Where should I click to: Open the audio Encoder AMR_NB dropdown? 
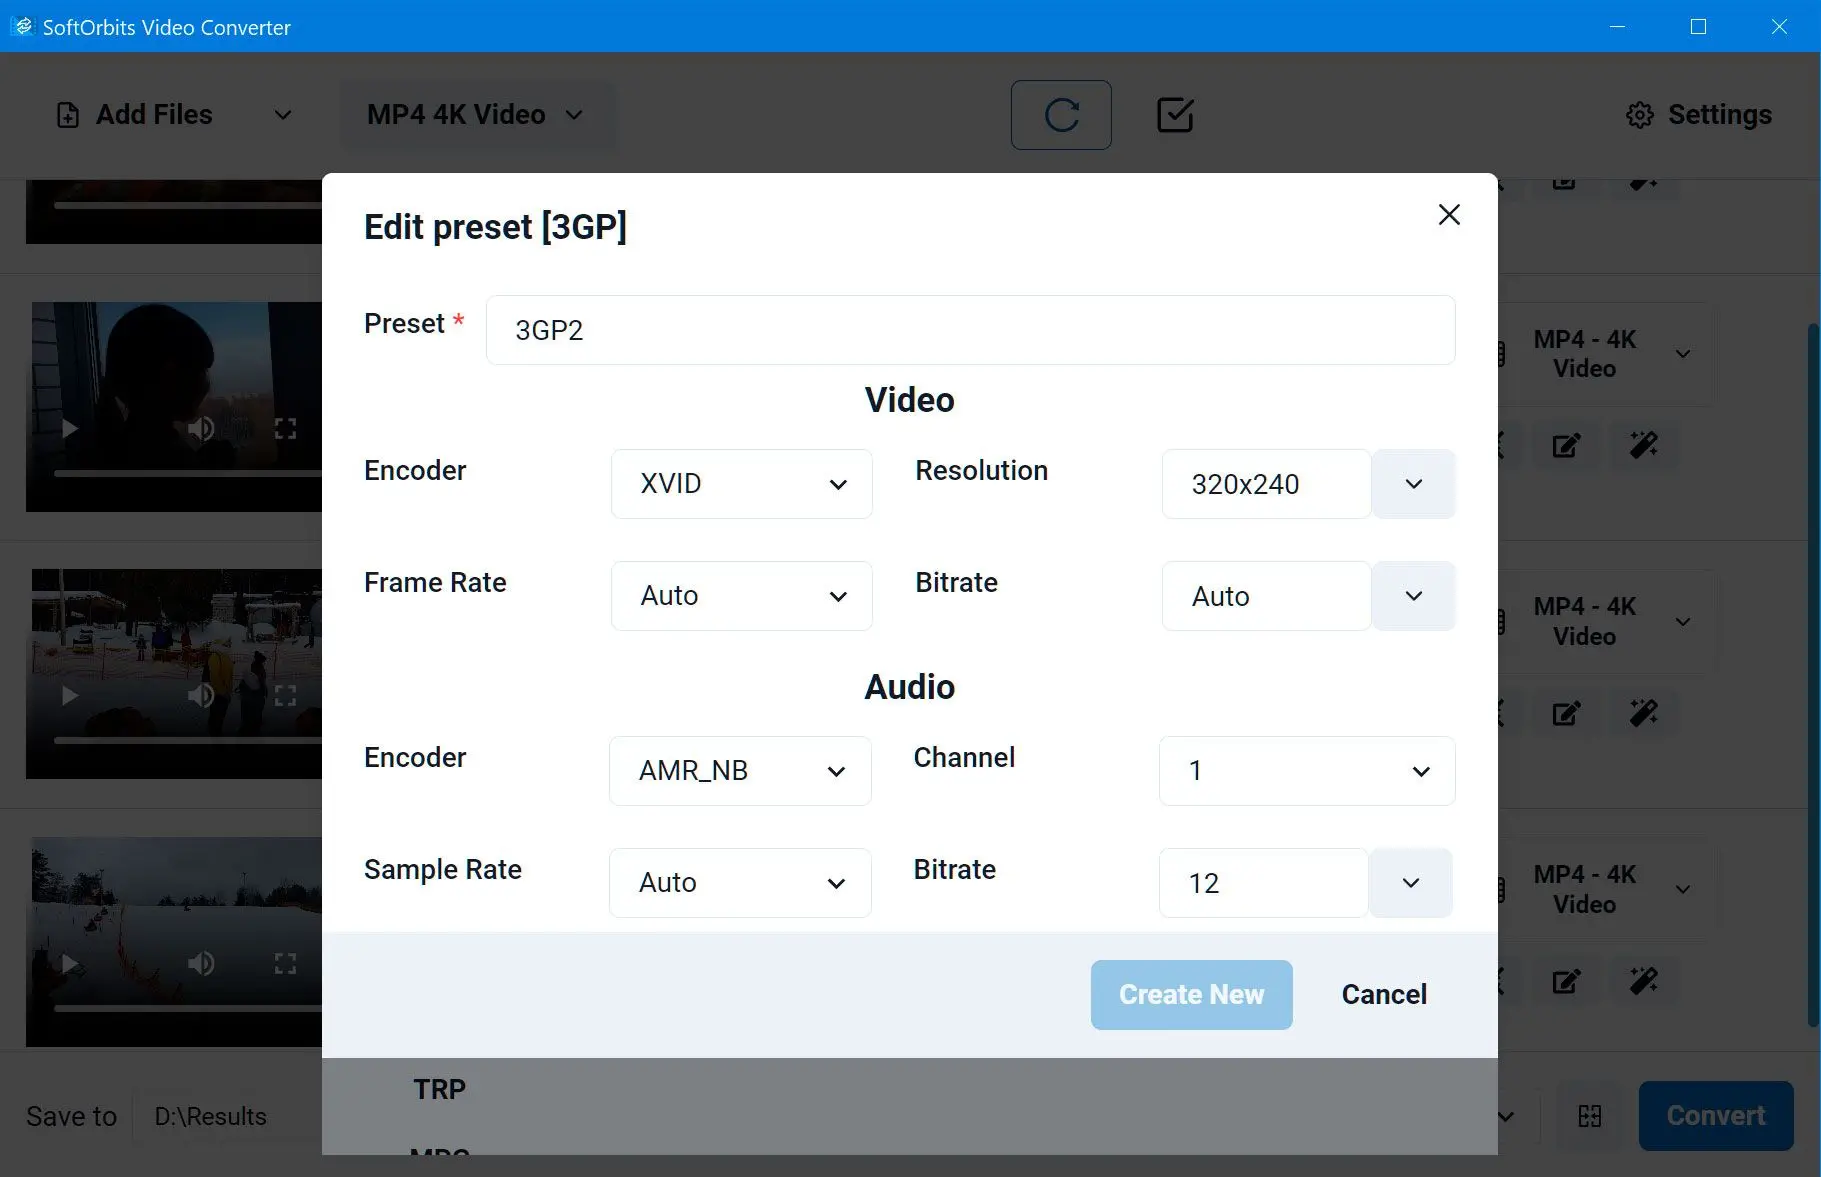tap(740, 771)
